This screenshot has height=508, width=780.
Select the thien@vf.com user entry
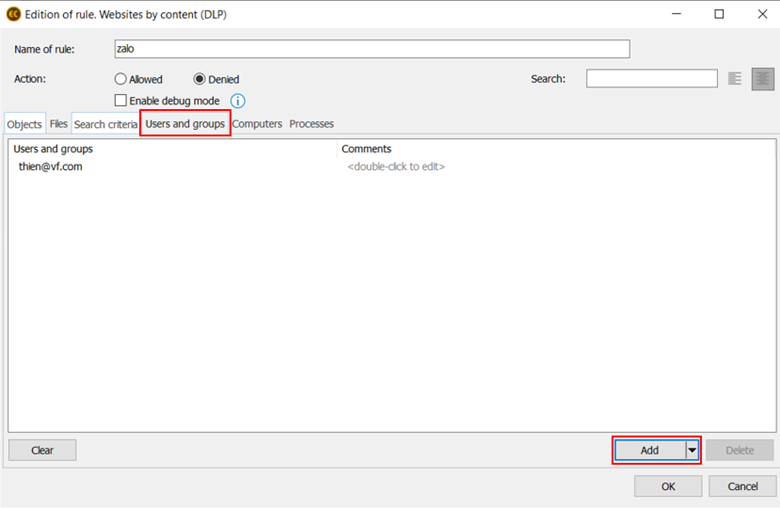pos(50,166)
